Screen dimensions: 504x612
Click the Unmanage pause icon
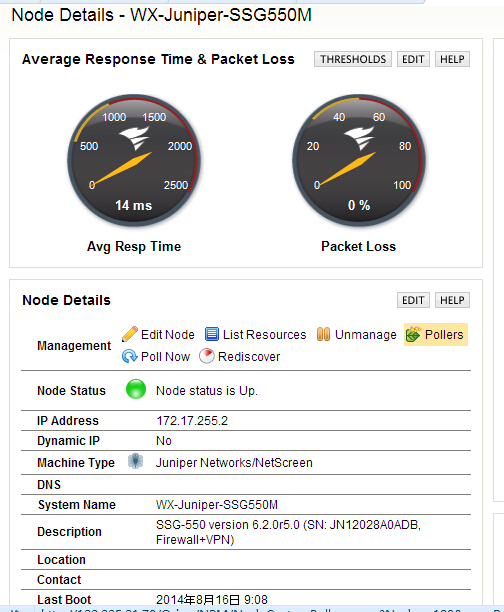tap(323, 334)
